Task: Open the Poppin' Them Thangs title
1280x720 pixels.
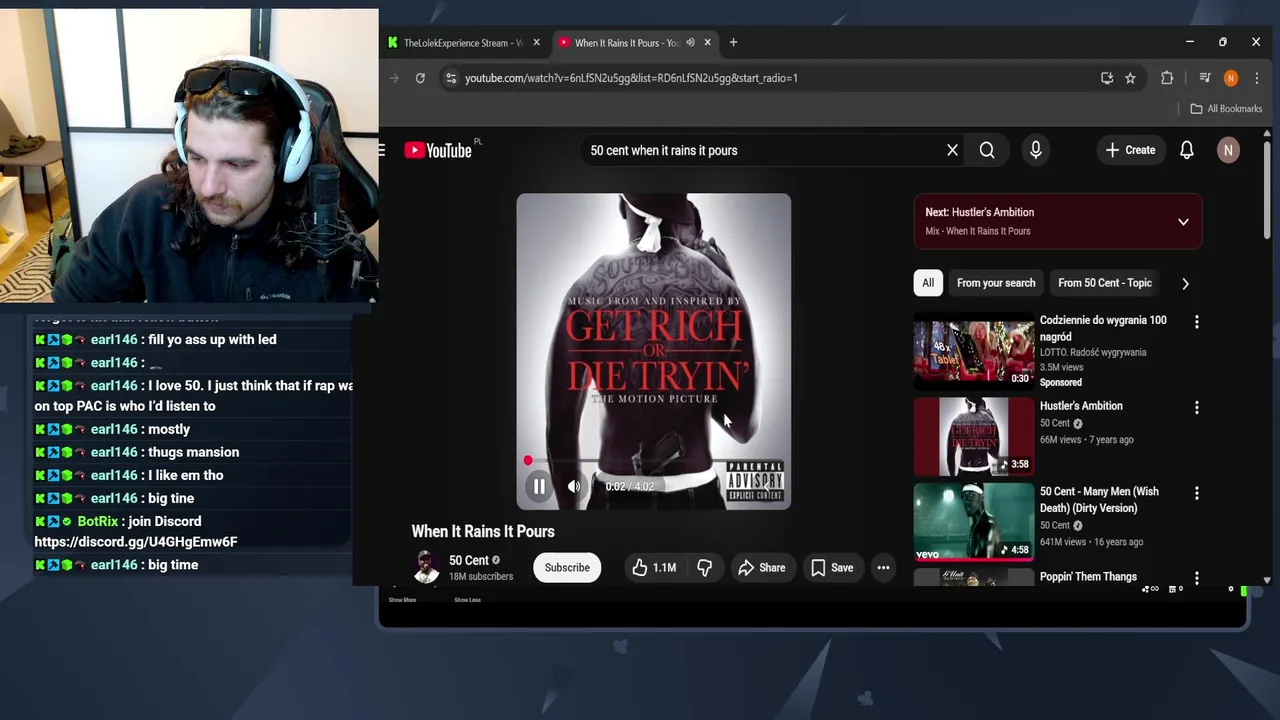Action: [1088, 577]
